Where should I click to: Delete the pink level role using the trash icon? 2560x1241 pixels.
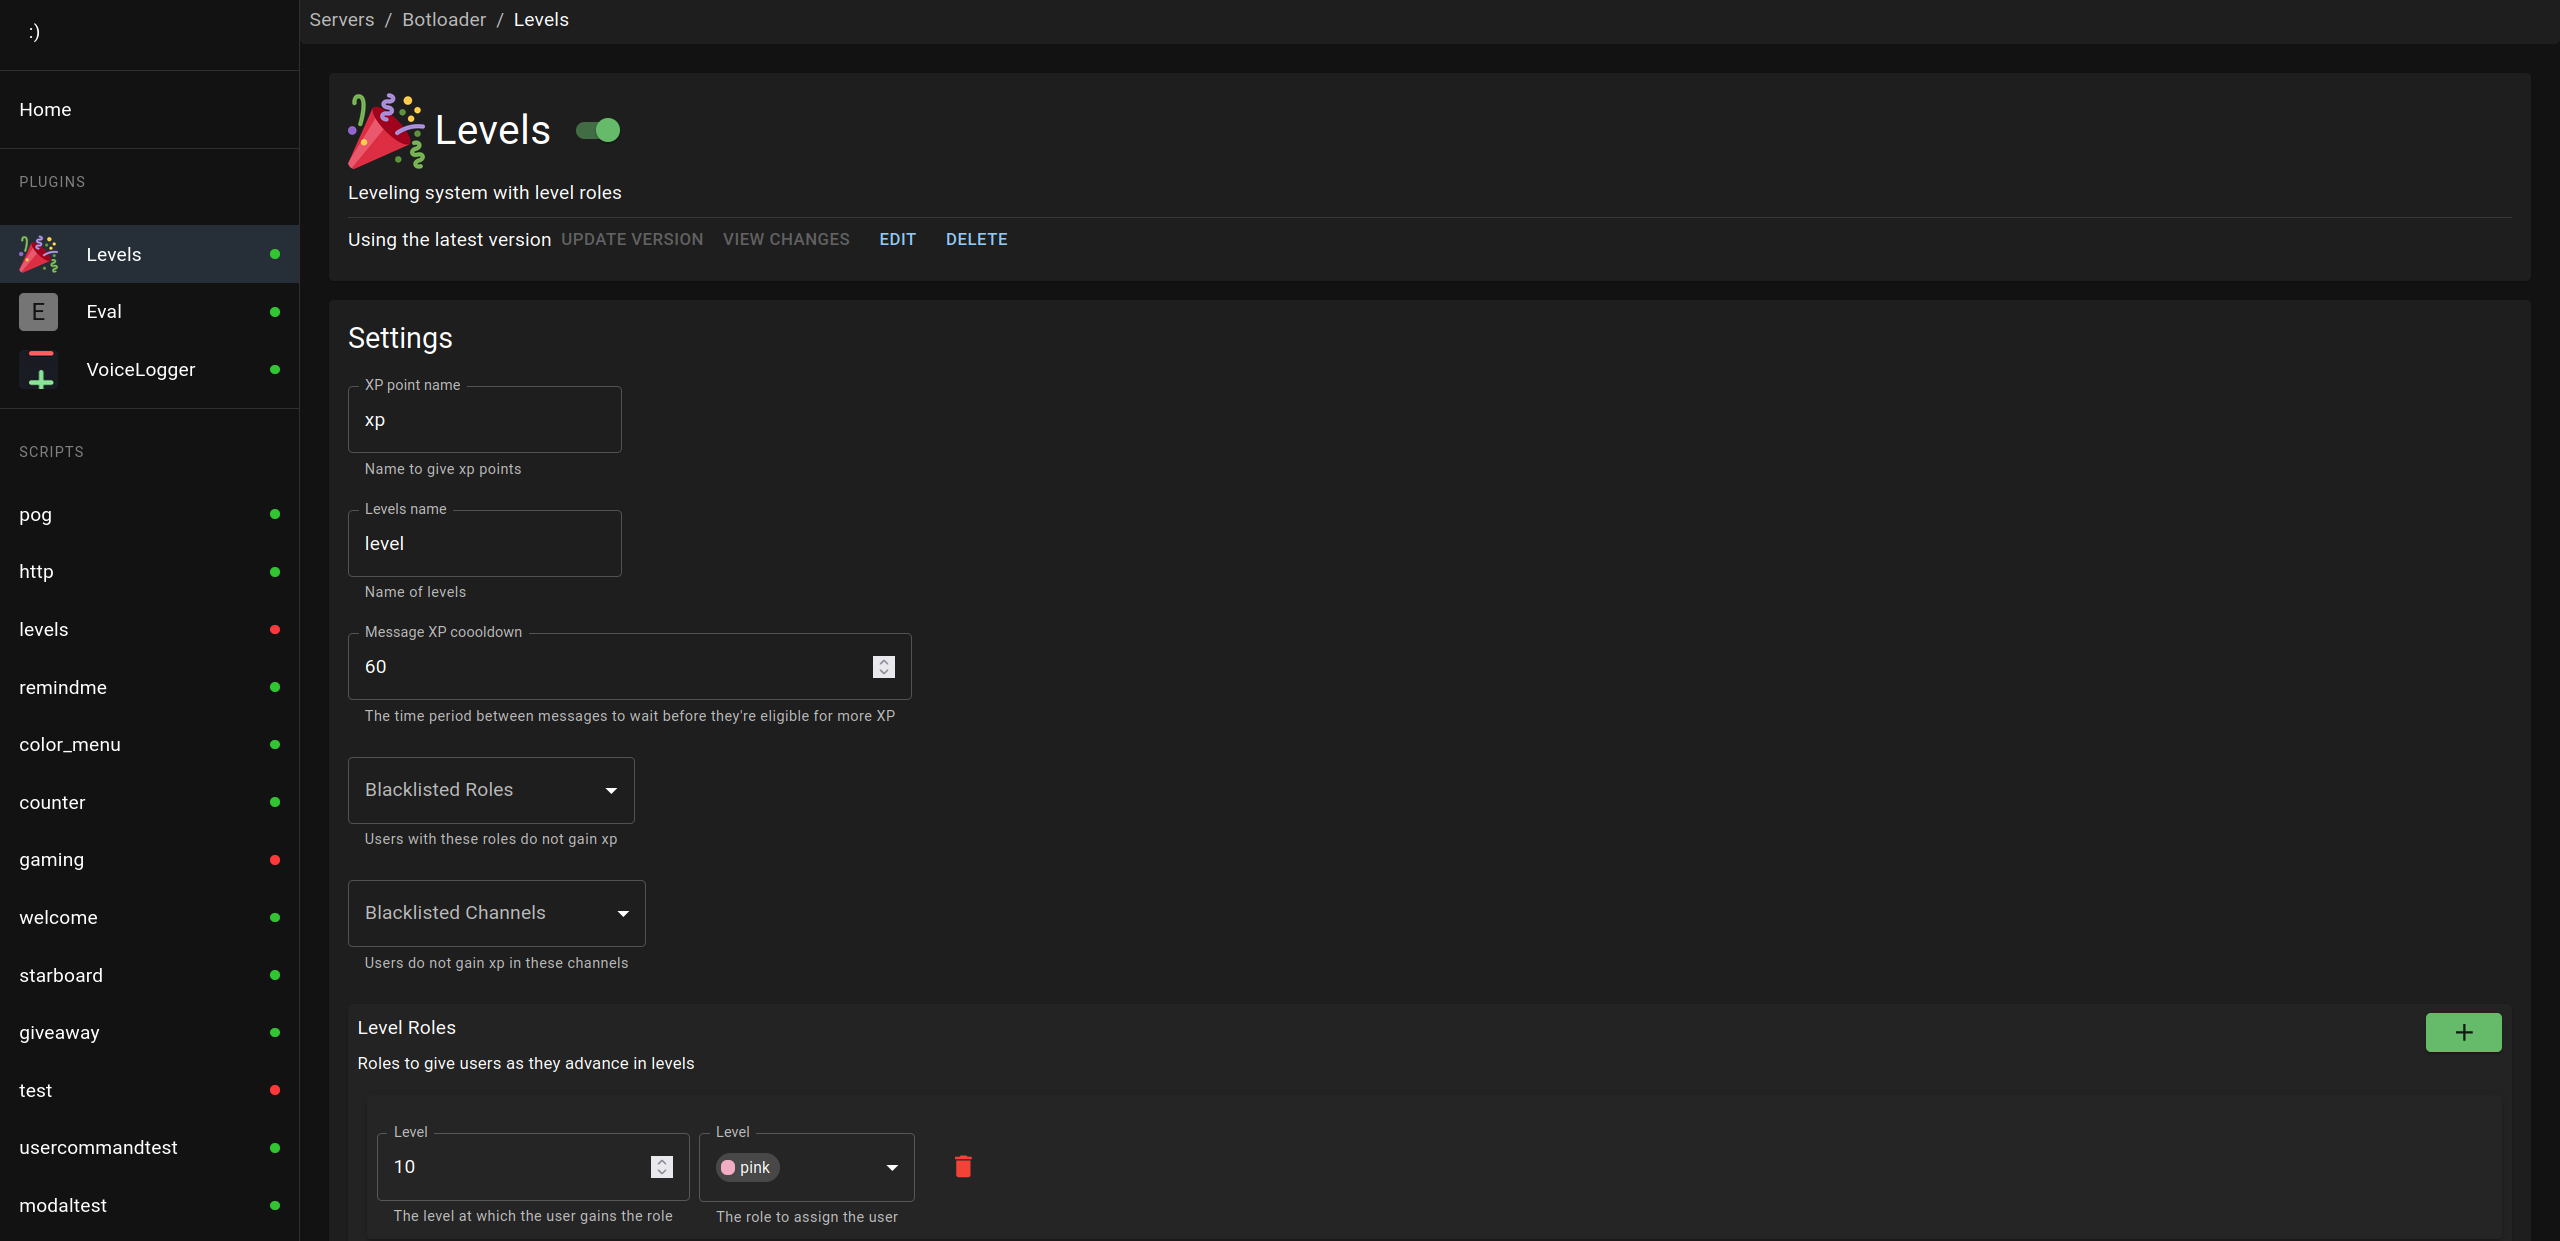(x=963, y=1166)
